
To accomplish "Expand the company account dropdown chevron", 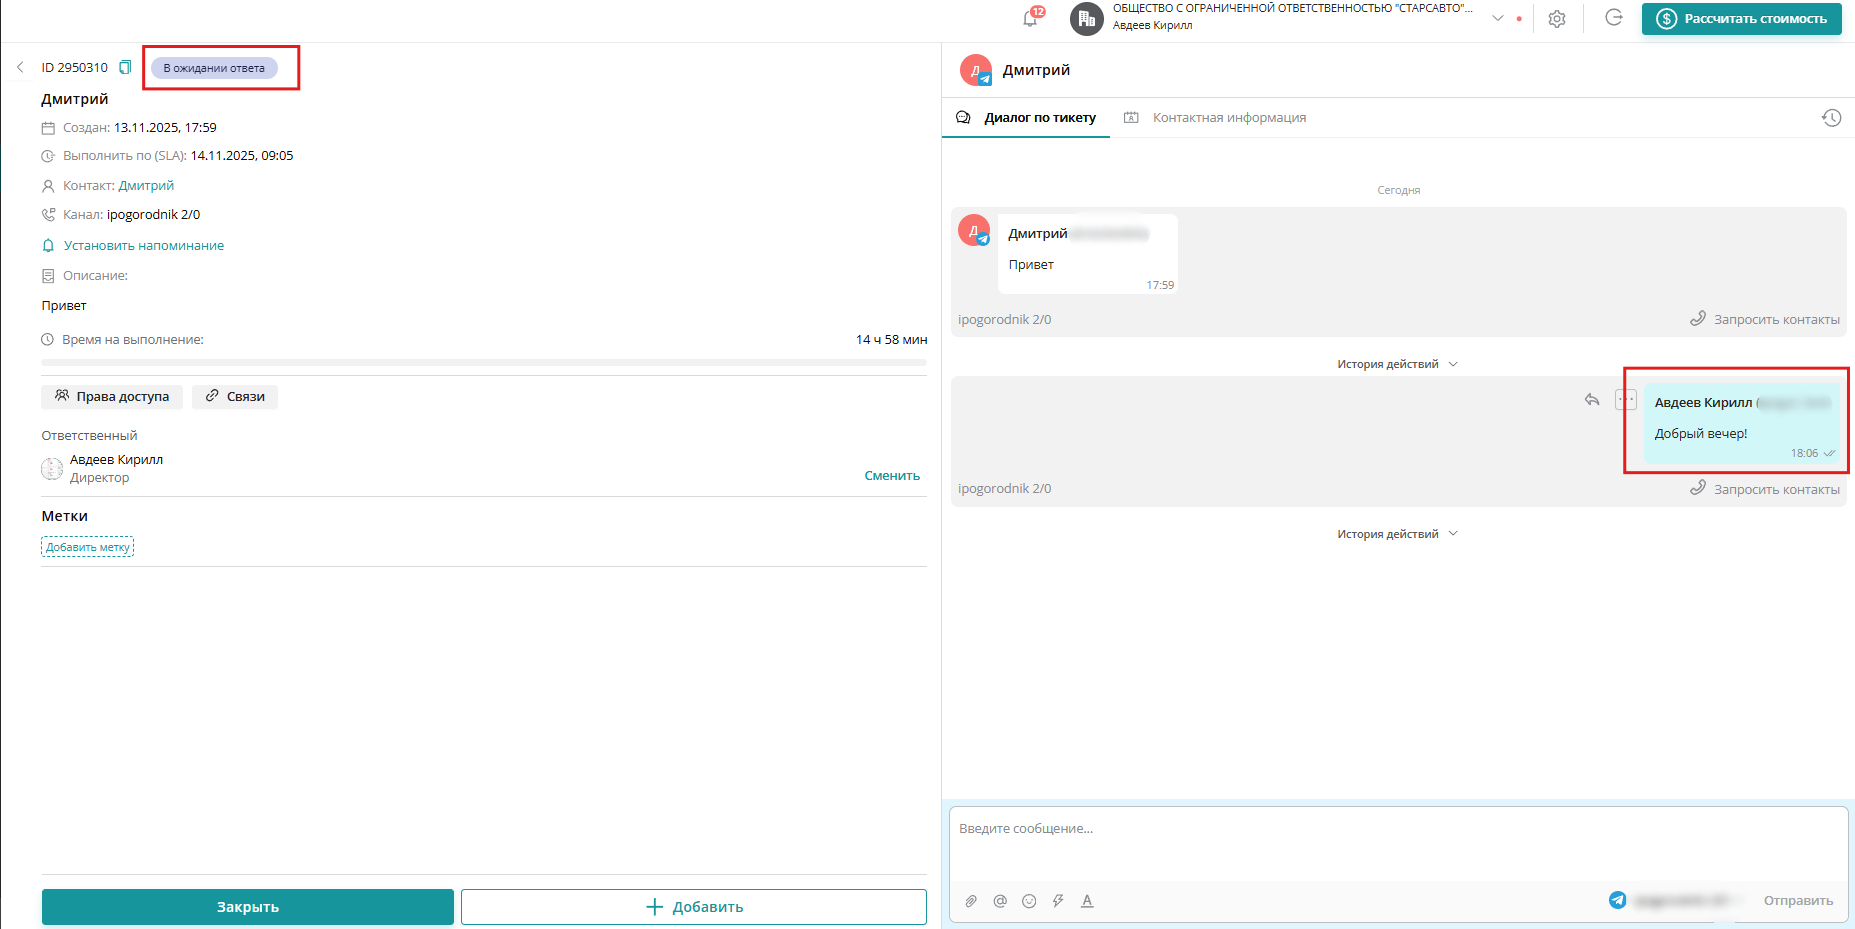I will coord(1498,18).
